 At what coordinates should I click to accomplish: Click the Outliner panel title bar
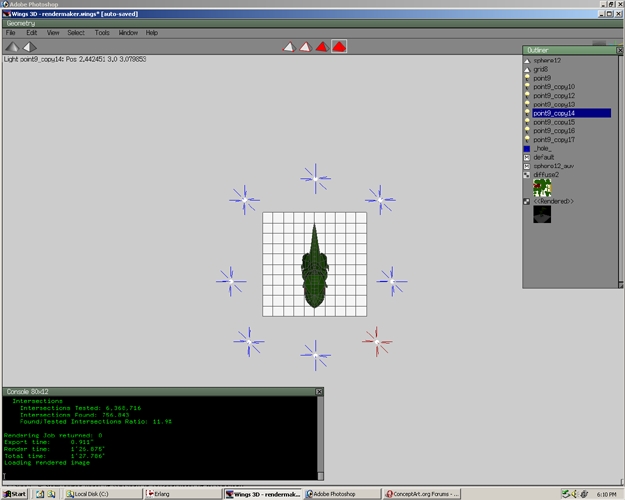570,50
